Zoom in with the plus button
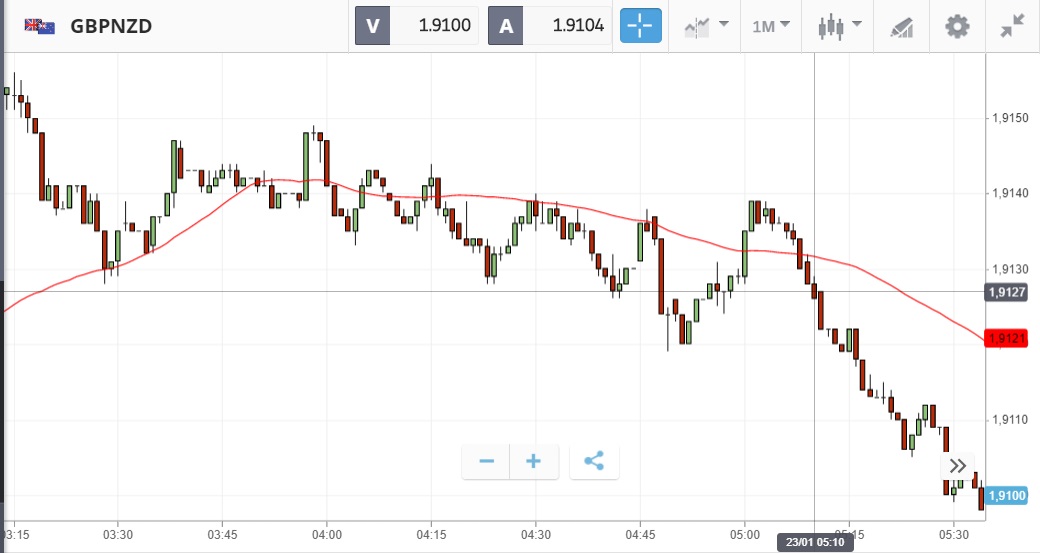This screenshot has width=1040, height=553. click(534, 461)
